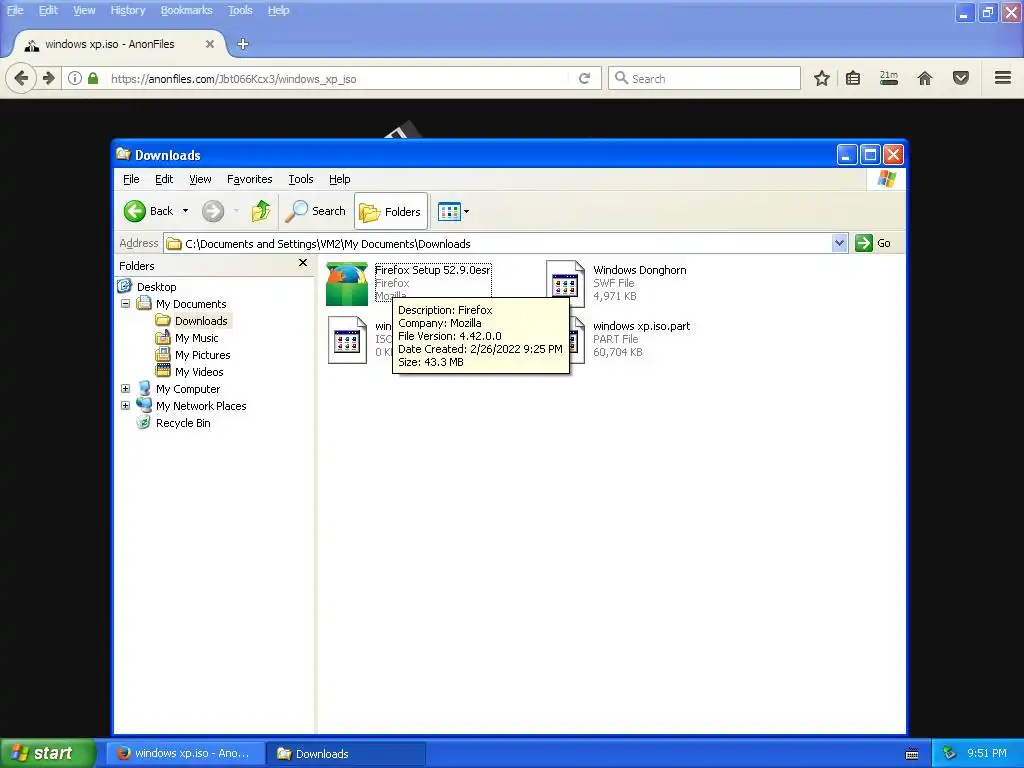This screenshot has width=1024, height=768.
Task: Open Search in Explorer toolbar
Action: point(316,211)
